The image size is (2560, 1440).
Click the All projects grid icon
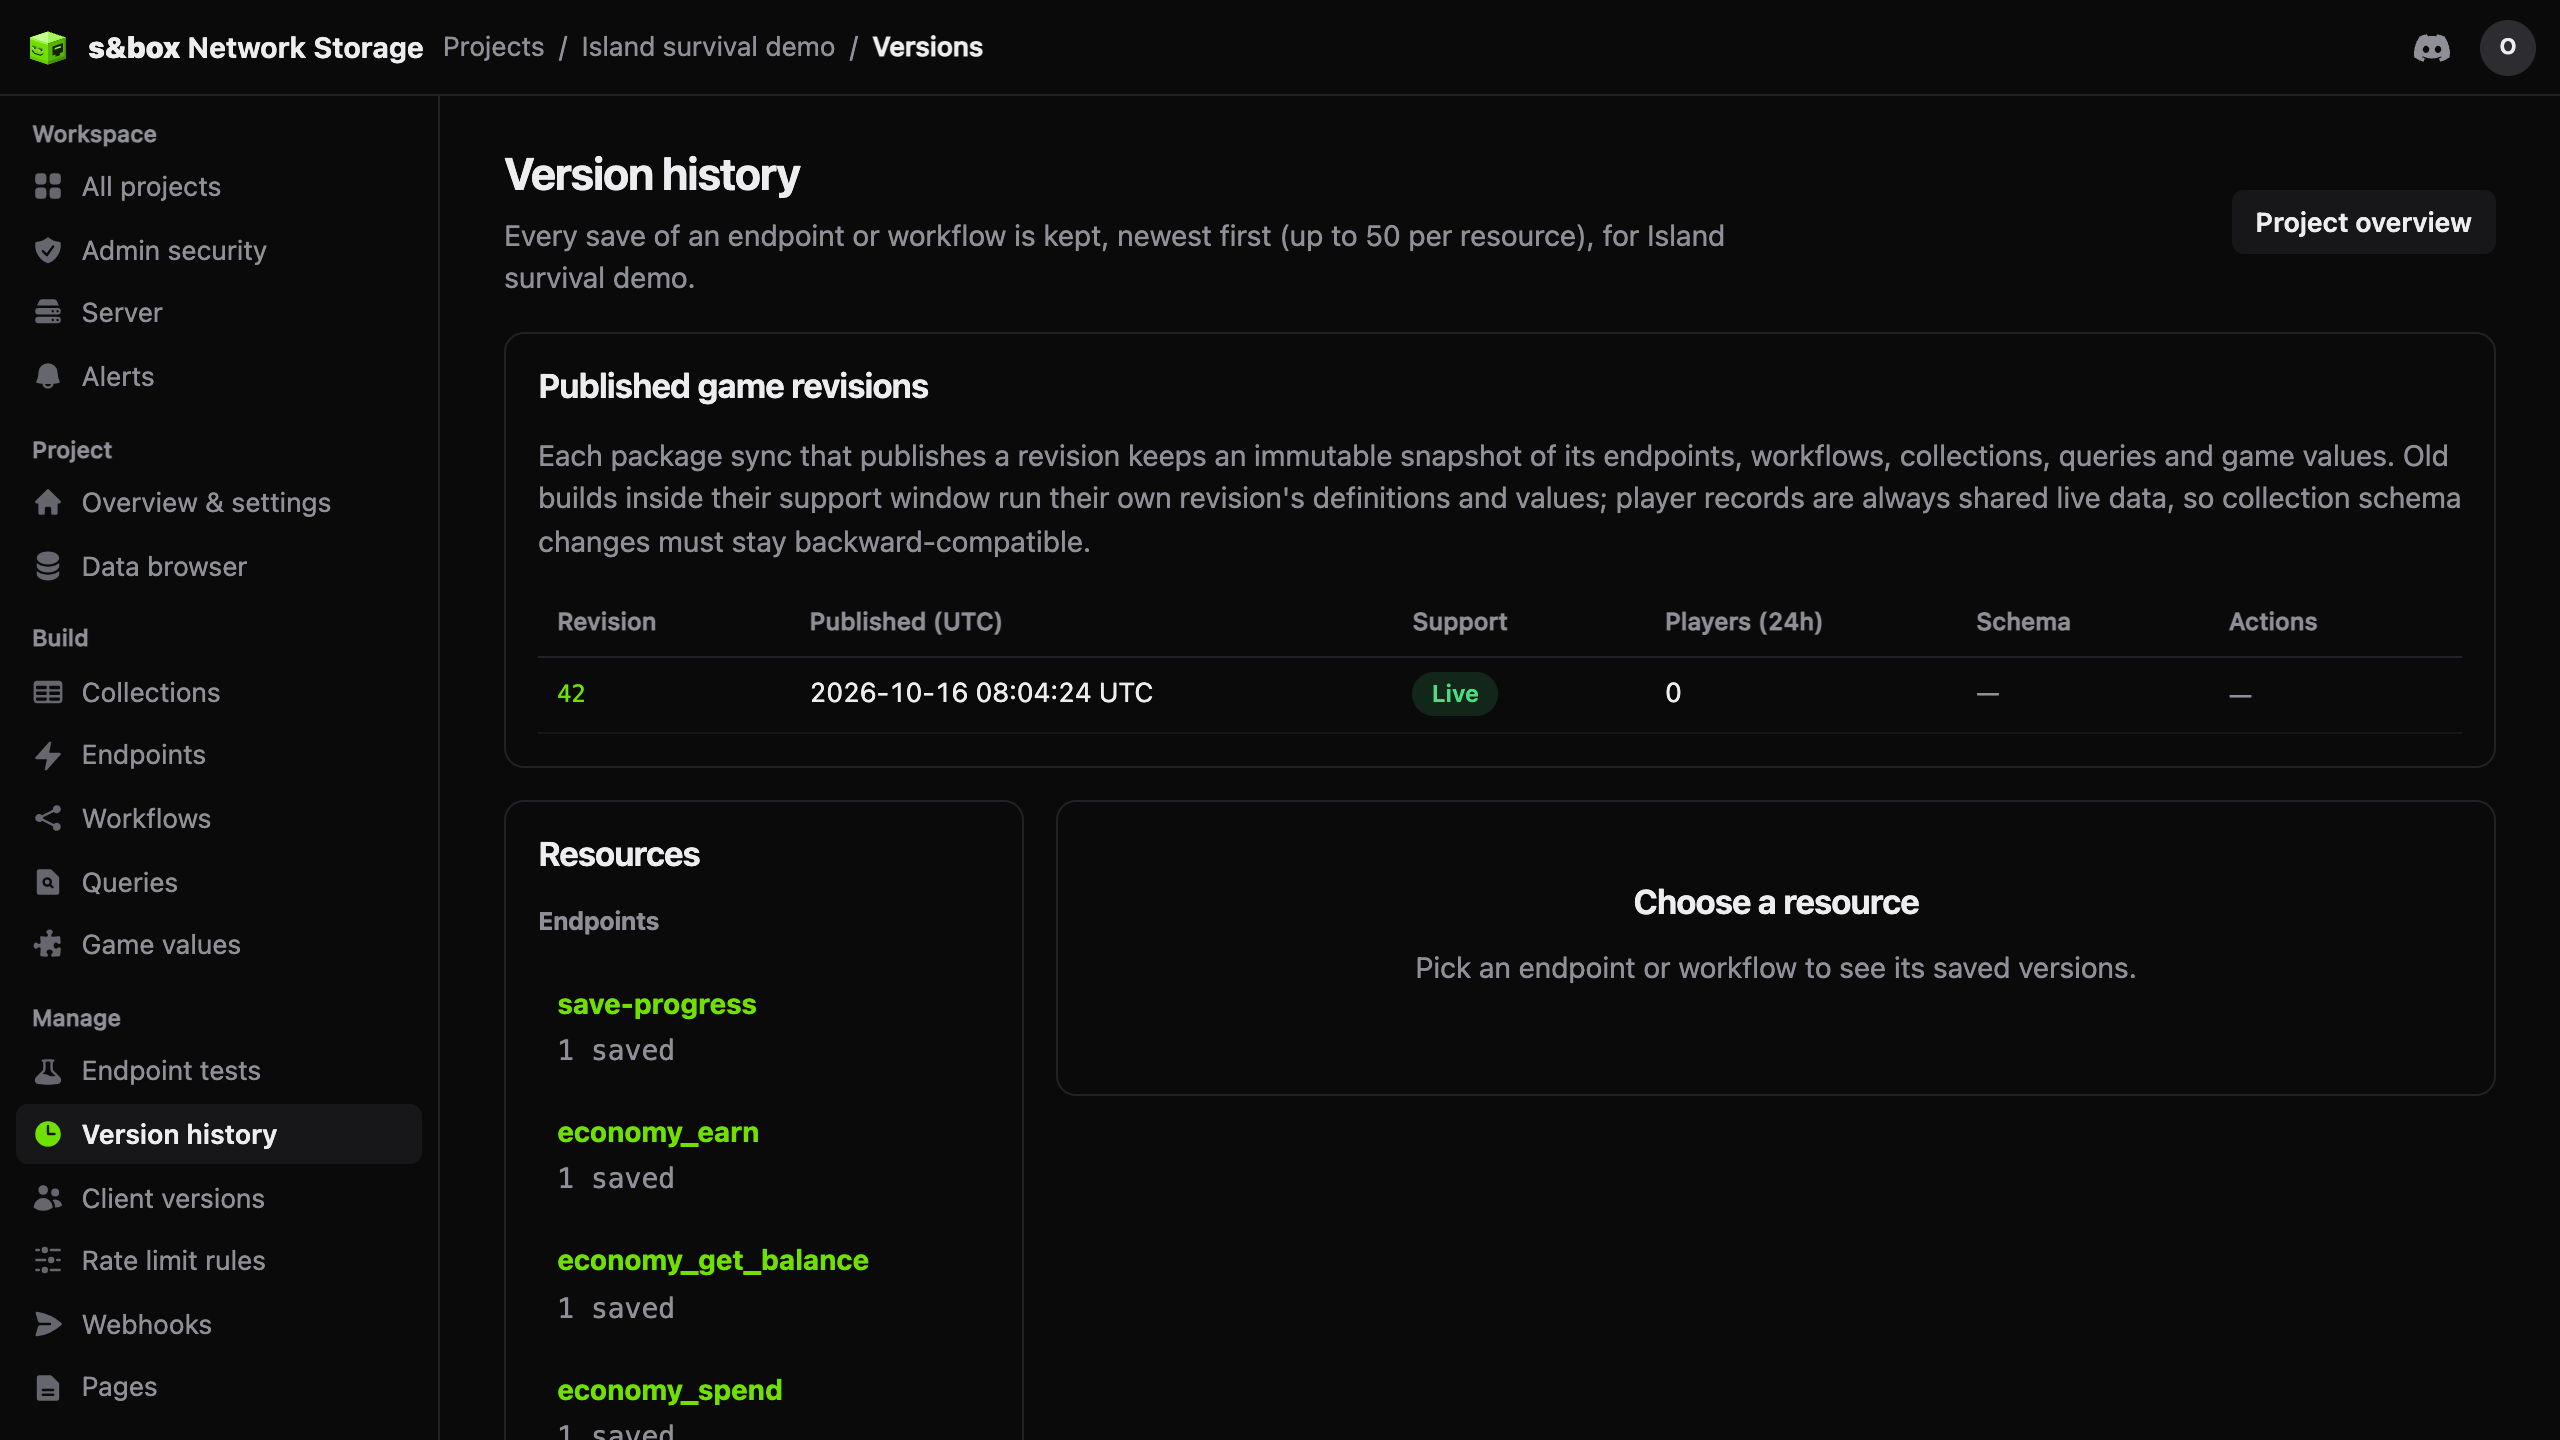[48, 186]
